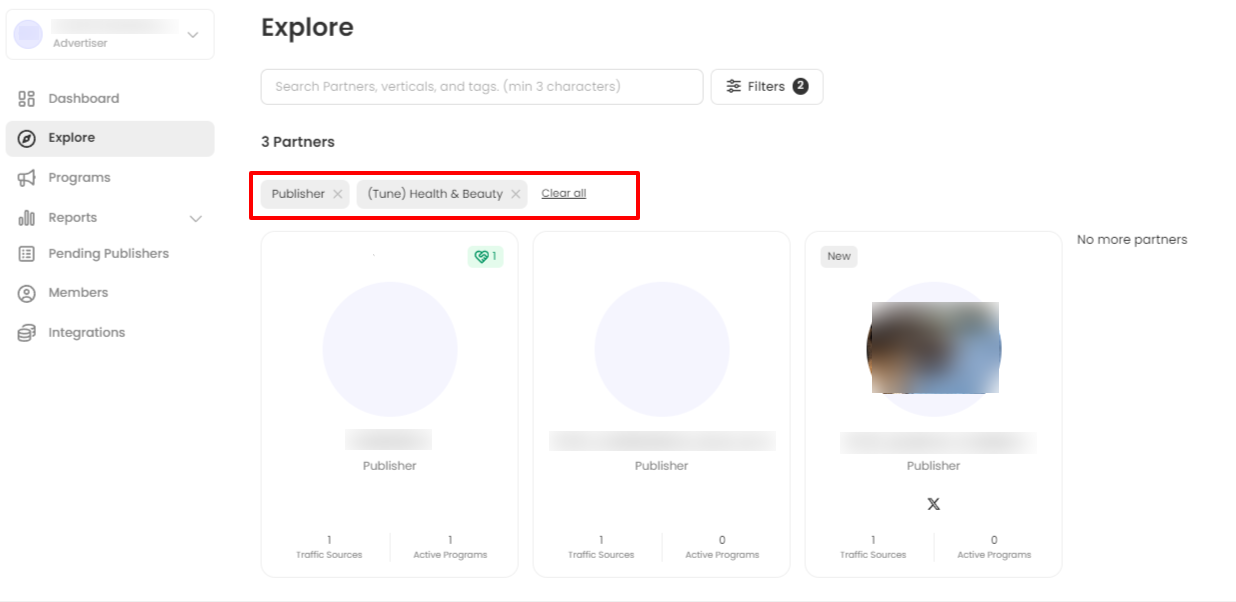Click the X social icon on third partner card
This screenshot has width=1236, height=602.
[x=933, y=504]
